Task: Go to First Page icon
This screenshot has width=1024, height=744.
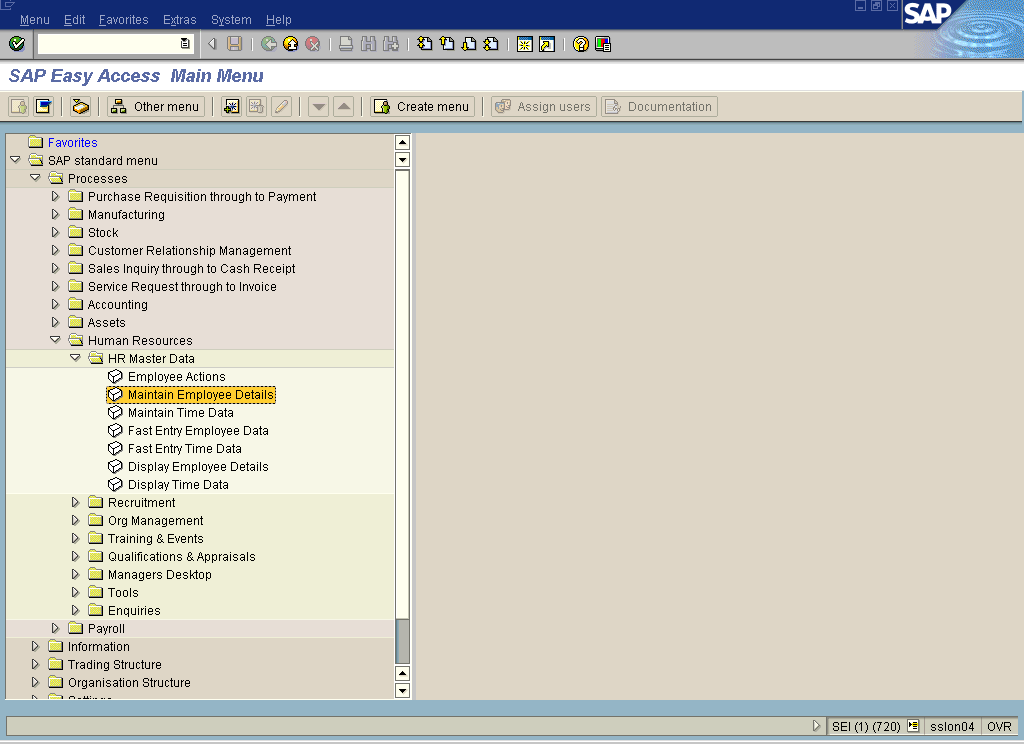Action: 424,44
